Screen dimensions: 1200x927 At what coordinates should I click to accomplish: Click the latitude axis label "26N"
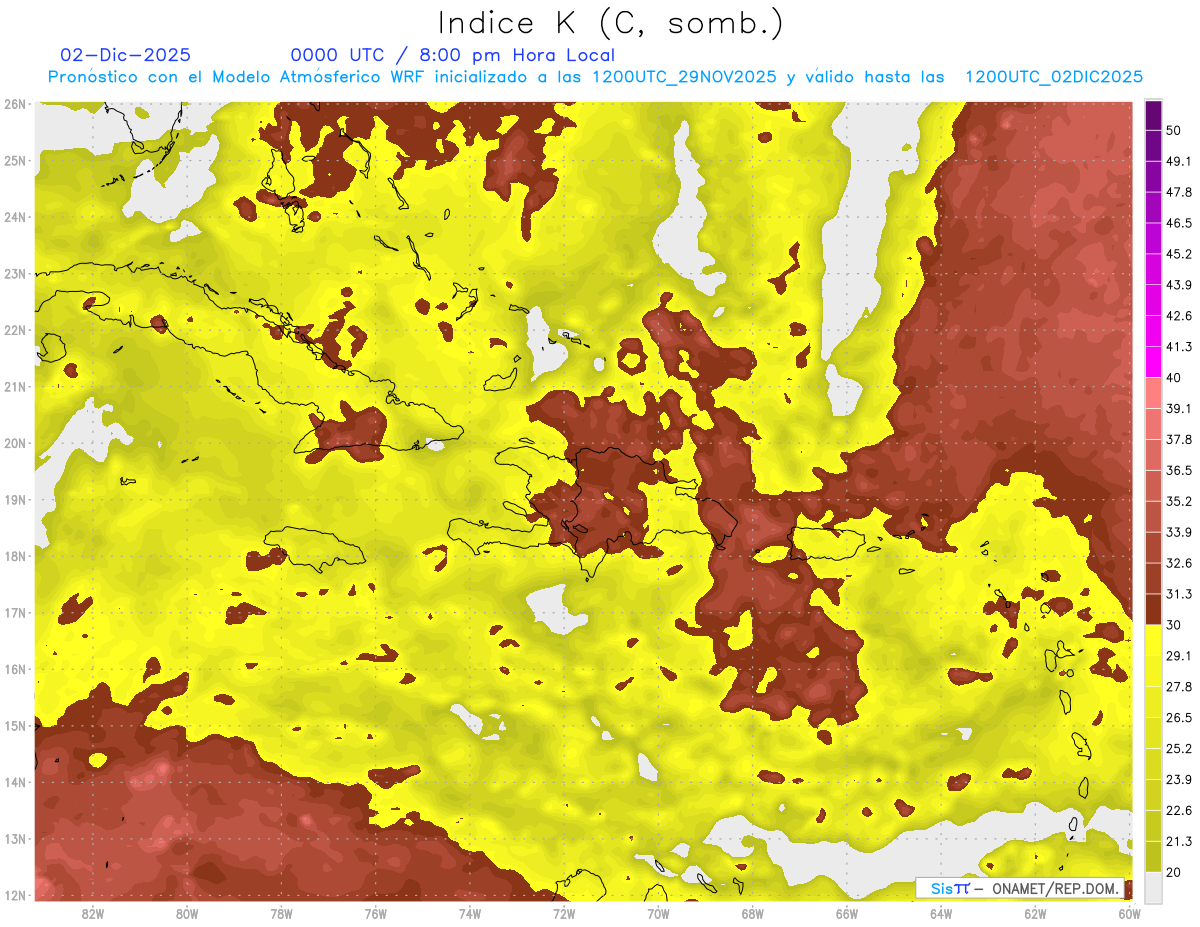pyautogui.click(x=15, y=104)
